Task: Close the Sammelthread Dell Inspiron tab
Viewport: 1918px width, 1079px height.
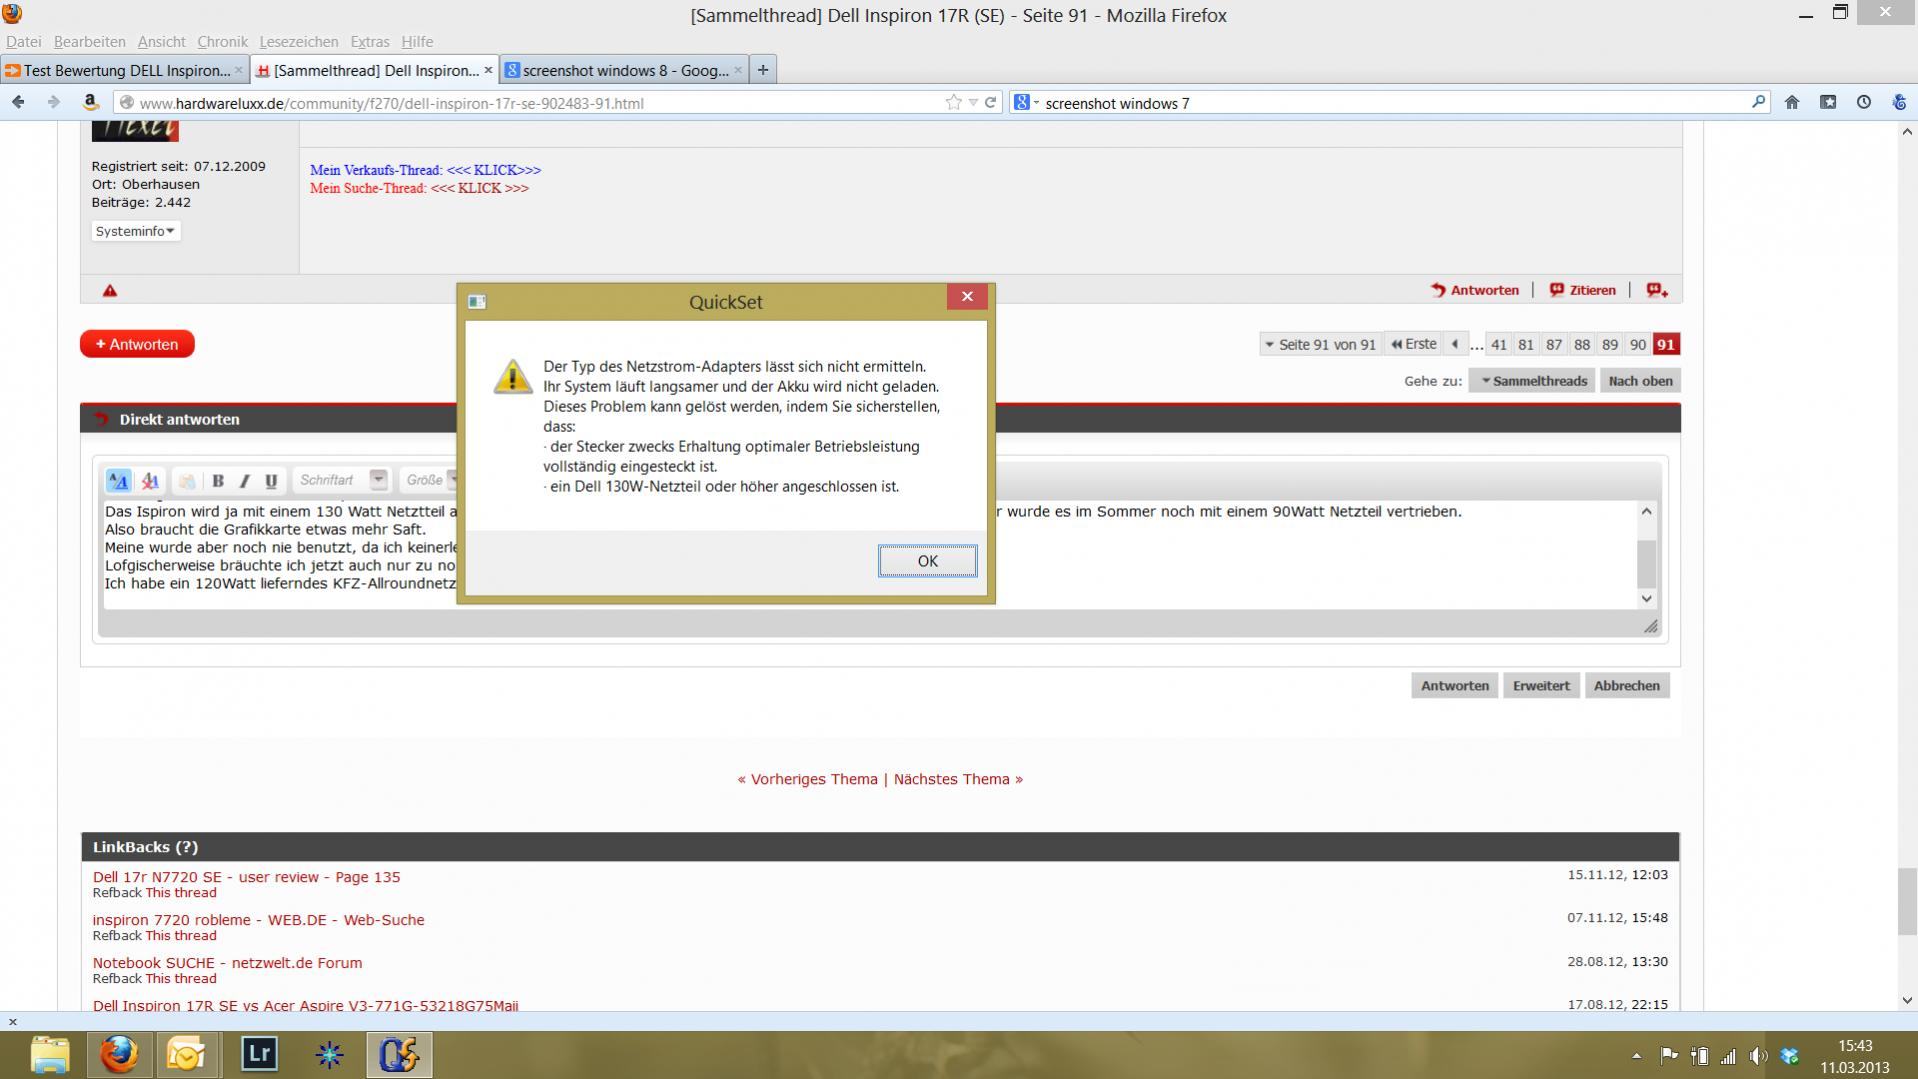Action: coord(488,70)
